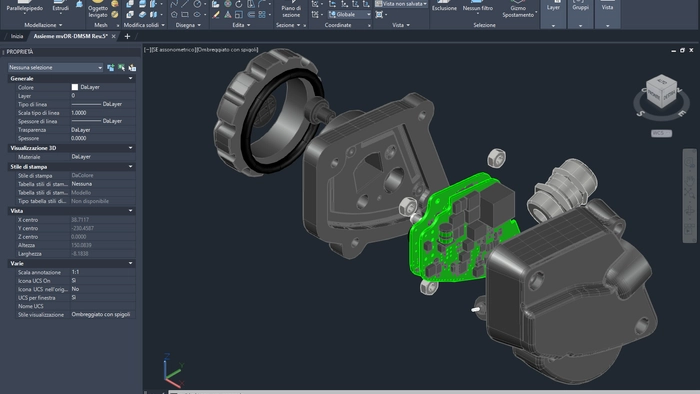
Task: Click Stile visualizzazione value in Varie
Action: [x=102, y=315]
